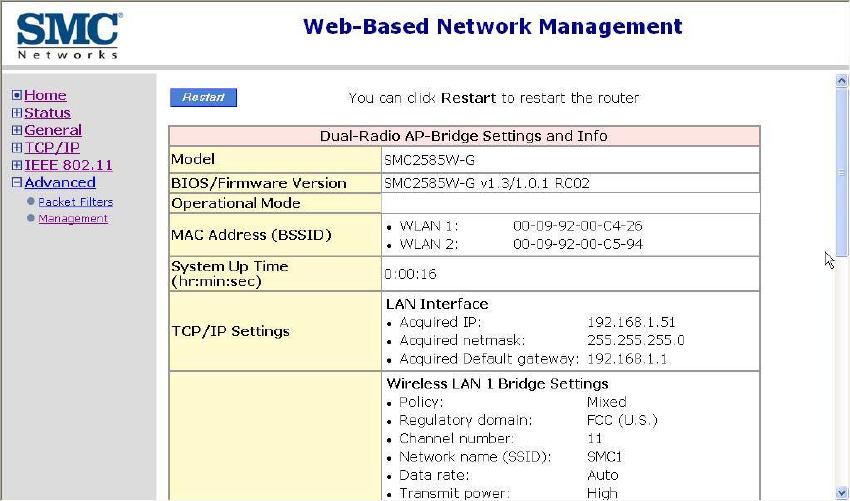
Task: Click the 'Operational Mode' row label
Action: (x=236, y=203)
